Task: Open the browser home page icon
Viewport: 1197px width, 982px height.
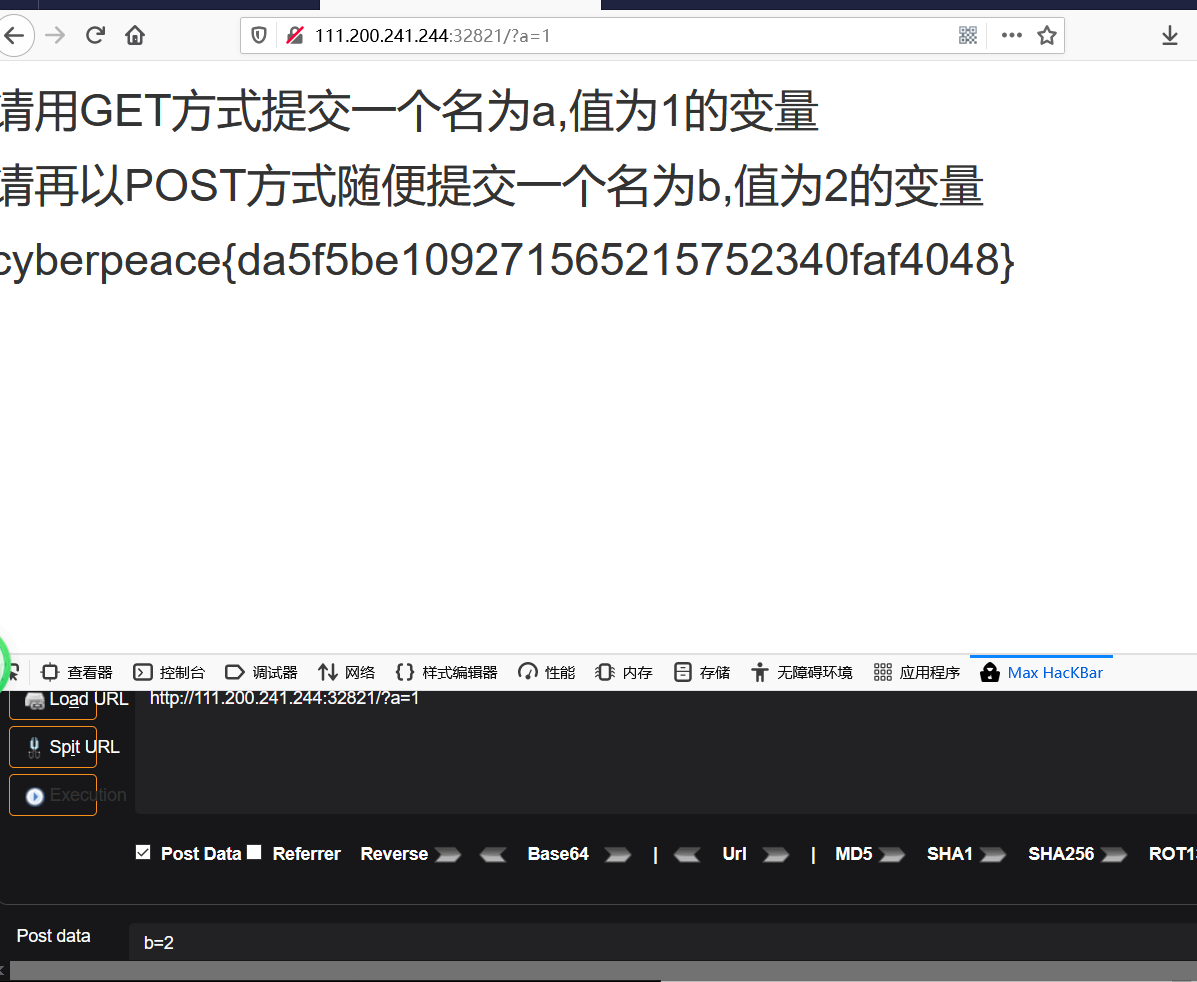Action: click(134, 35)
